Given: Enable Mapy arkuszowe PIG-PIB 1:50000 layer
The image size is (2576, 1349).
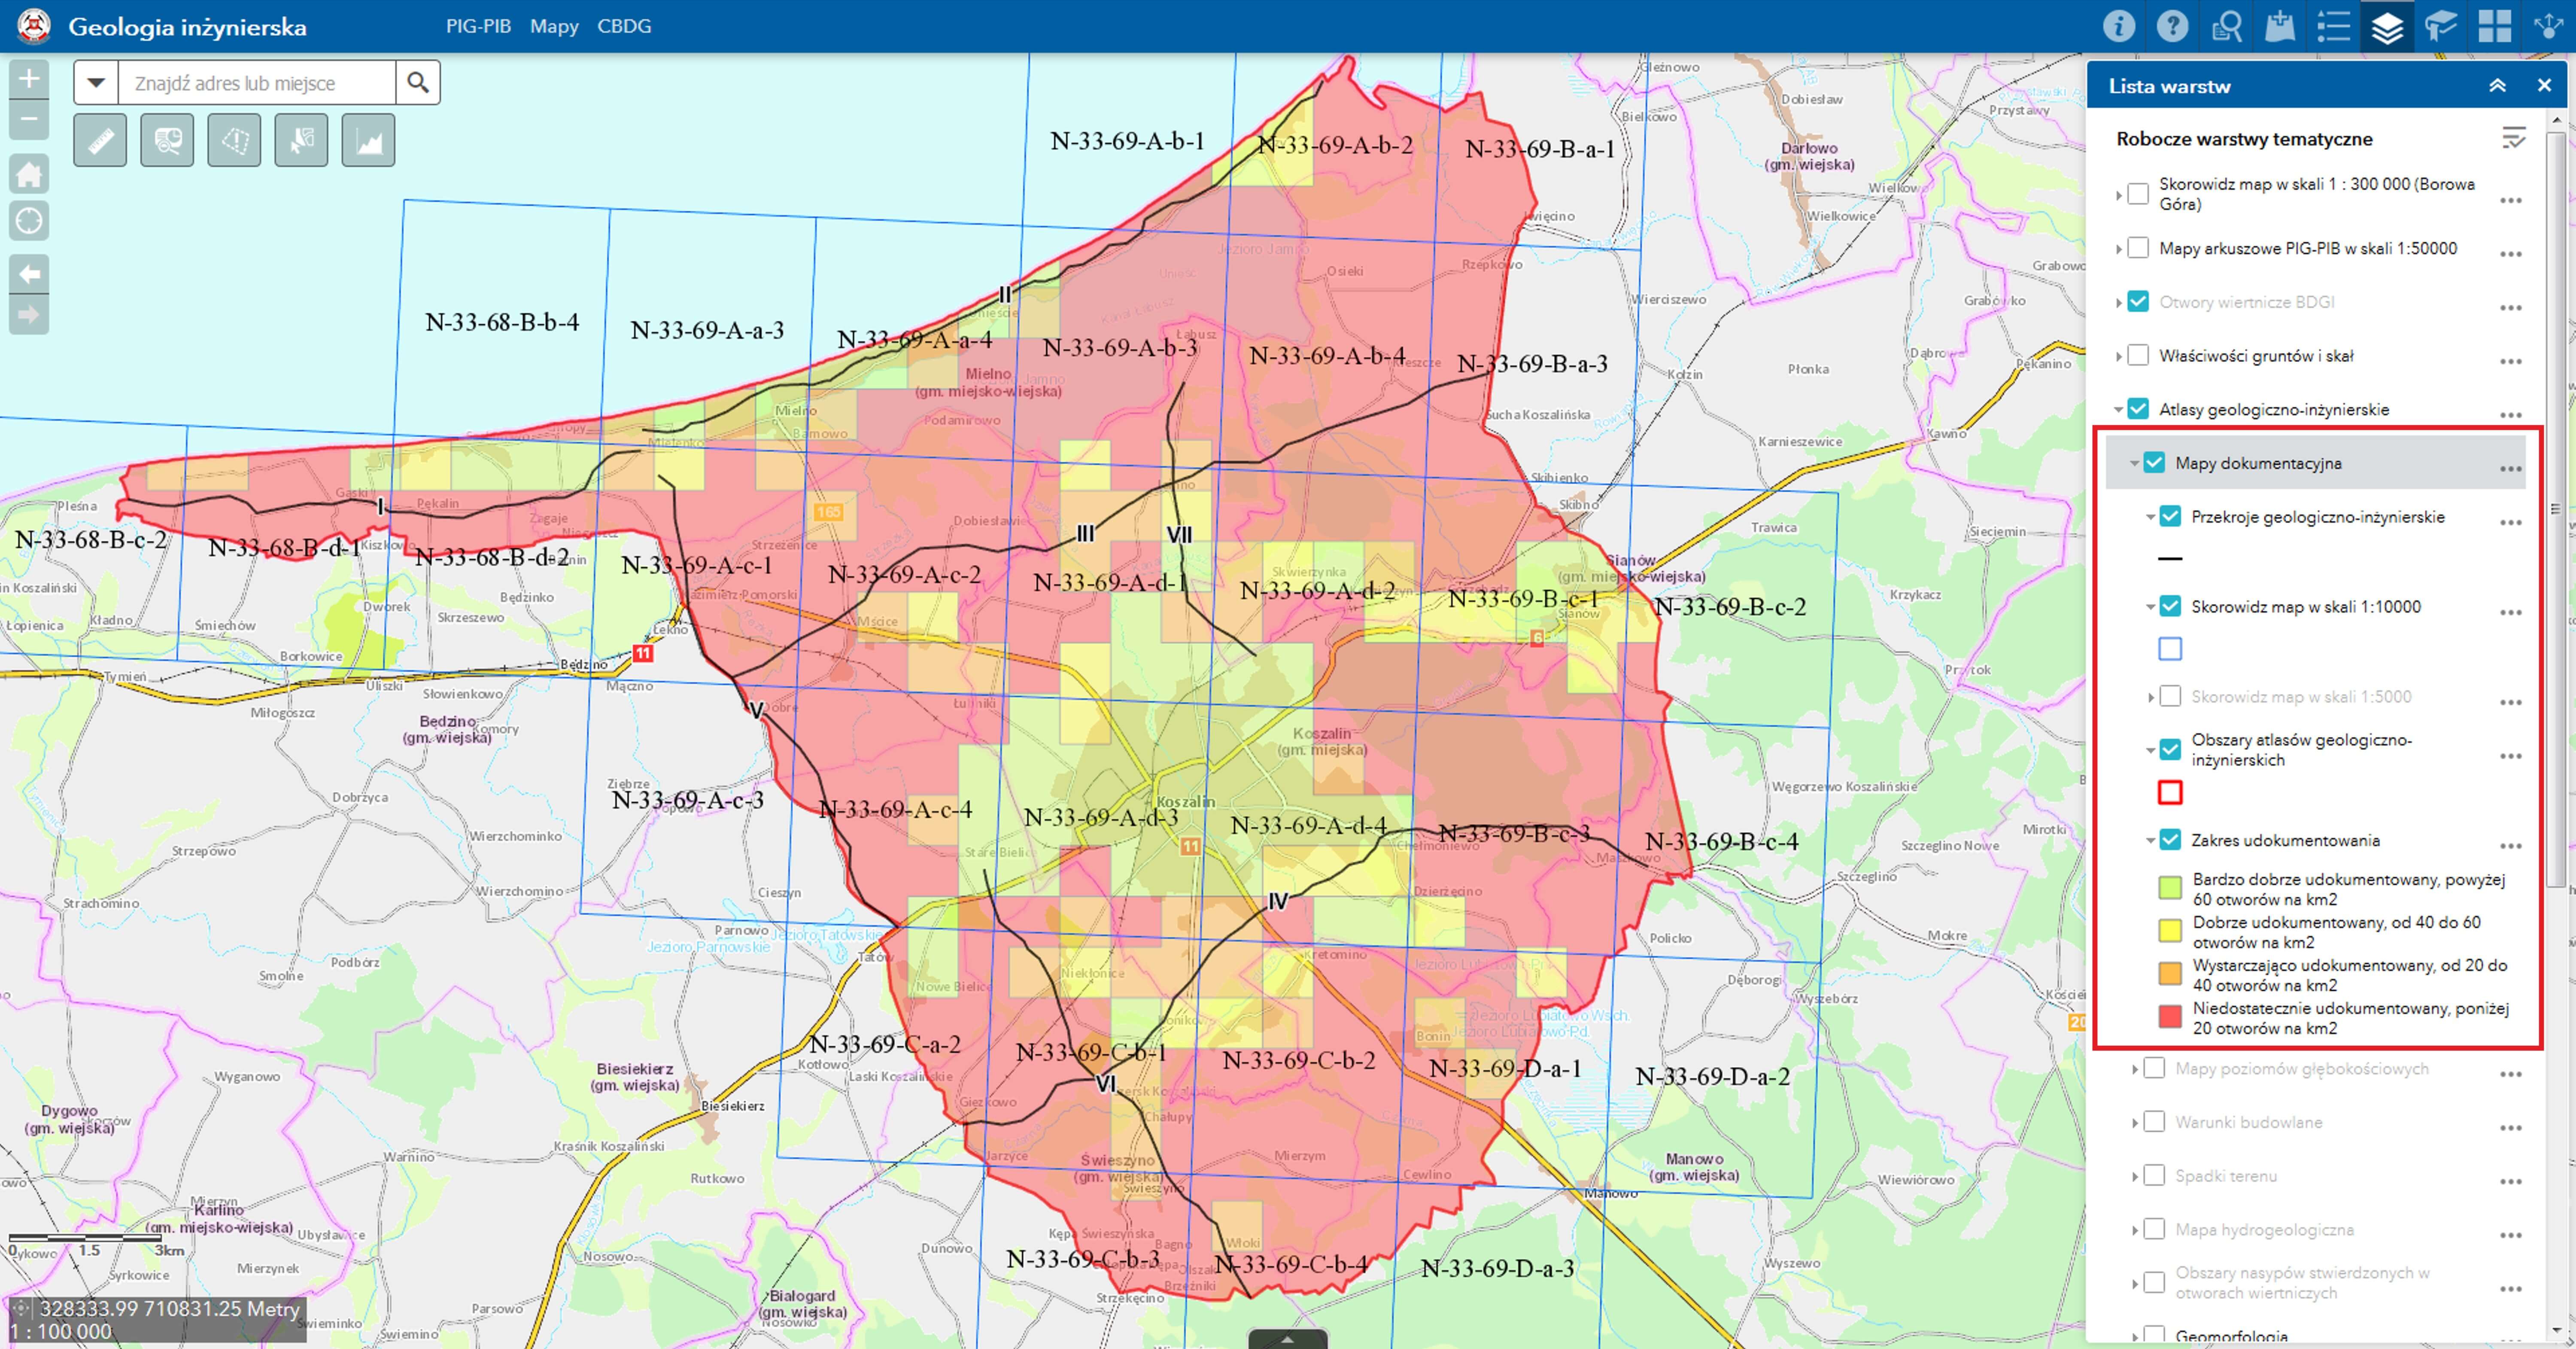Looking at the screenshot, I should click(2138, 248).
